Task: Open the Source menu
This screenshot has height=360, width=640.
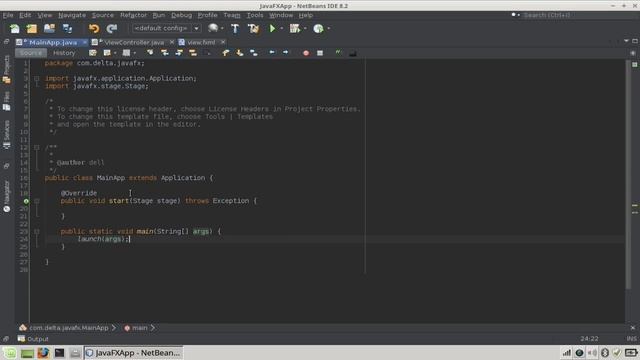Action: 102,15
